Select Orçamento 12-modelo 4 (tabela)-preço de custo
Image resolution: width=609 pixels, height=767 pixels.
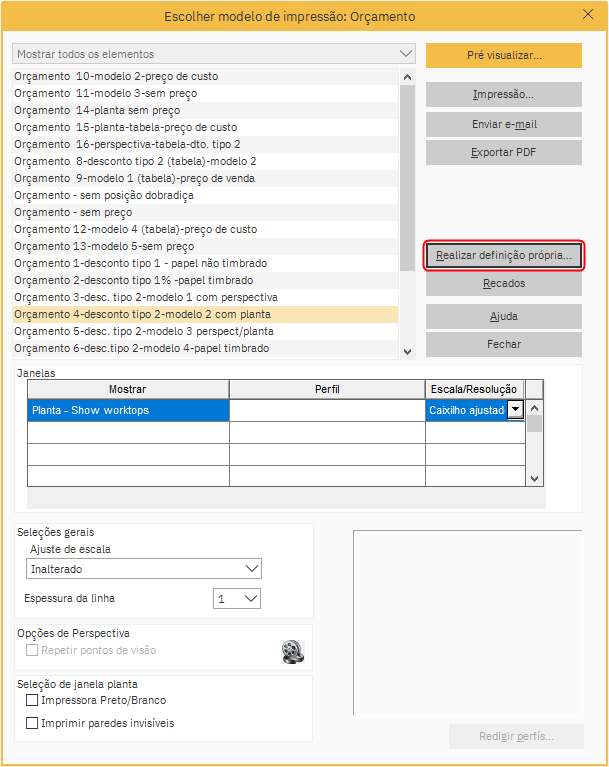(205, 229)
